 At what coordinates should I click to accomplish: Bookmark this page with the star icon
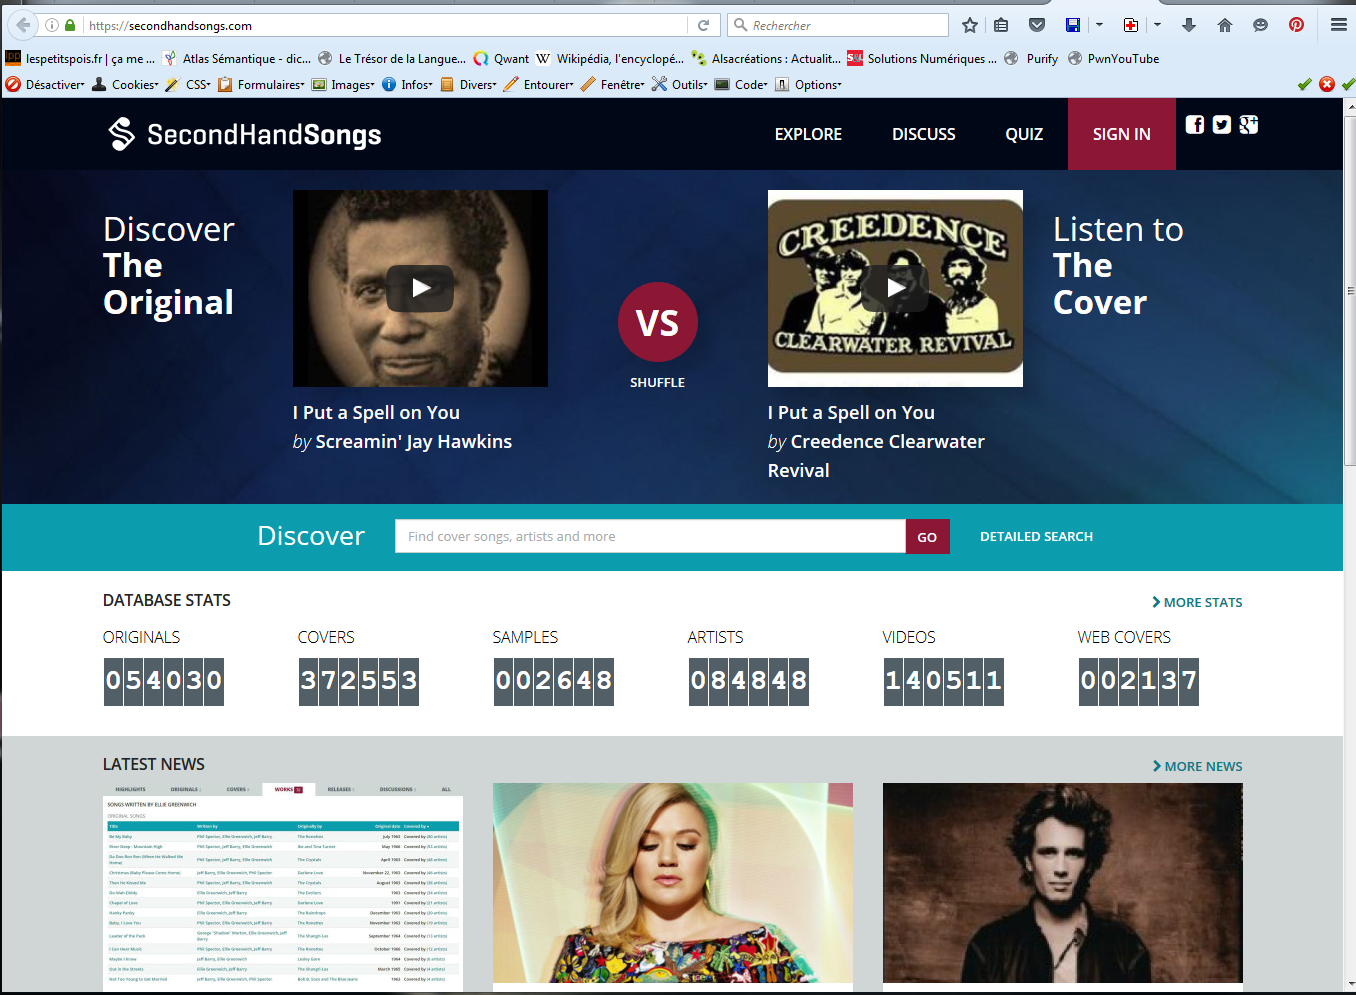pos(969,25)
